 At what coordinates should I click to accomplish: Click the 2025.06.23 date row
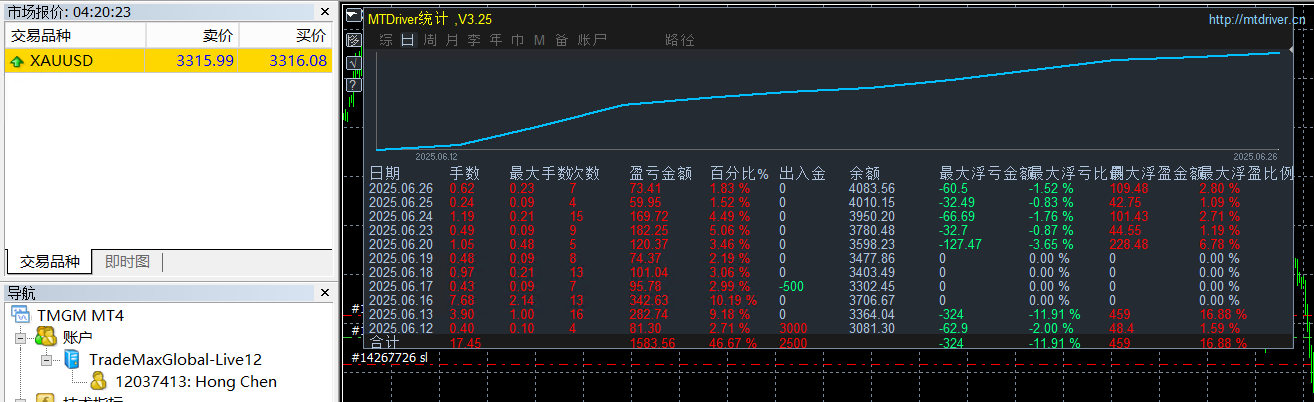[x=401, y=230]
